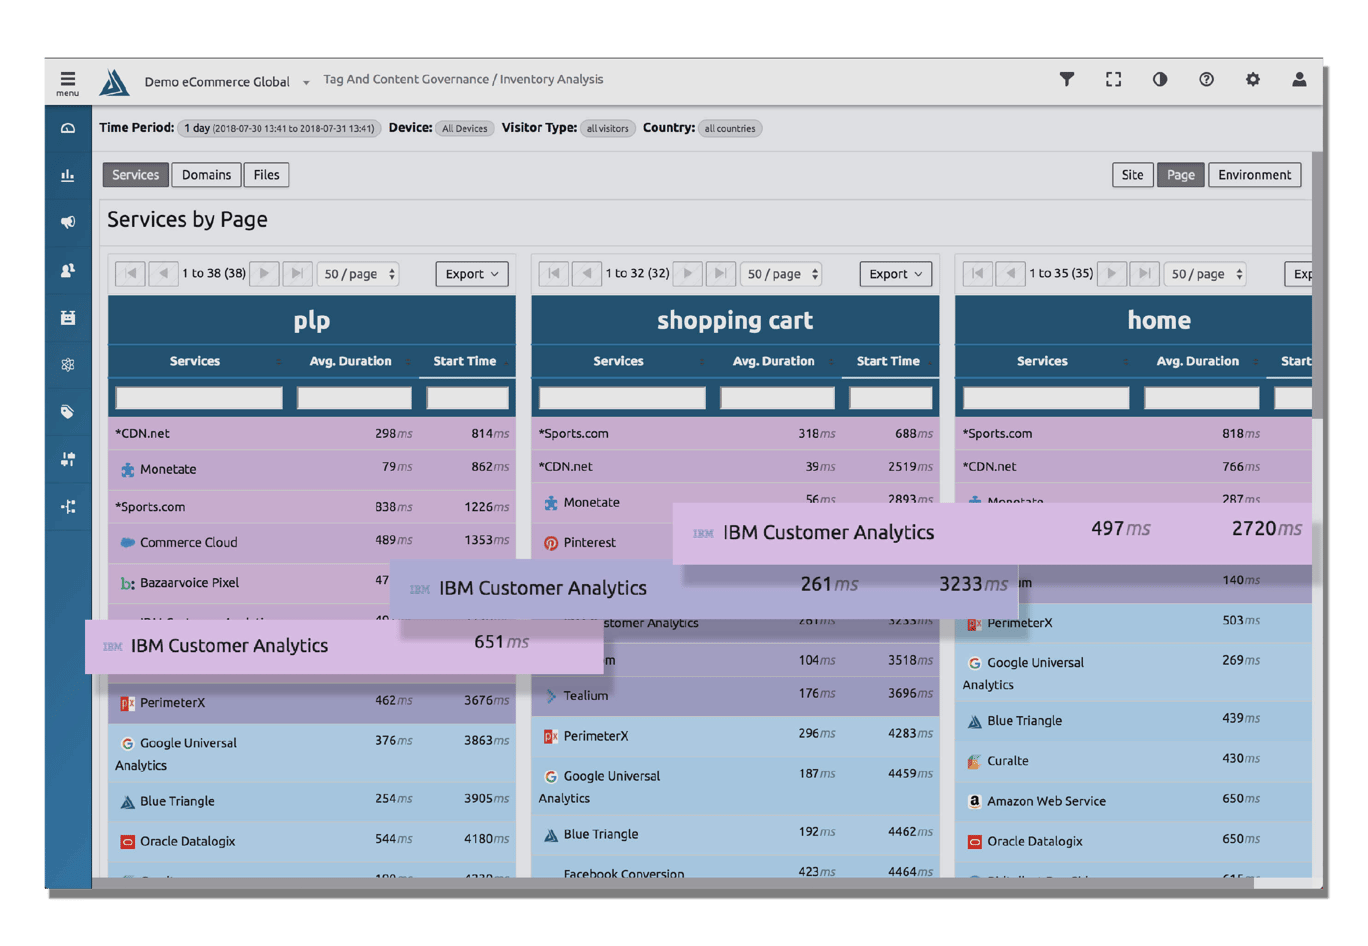Open Export dropdown on shopping cart table

(894, 273)
